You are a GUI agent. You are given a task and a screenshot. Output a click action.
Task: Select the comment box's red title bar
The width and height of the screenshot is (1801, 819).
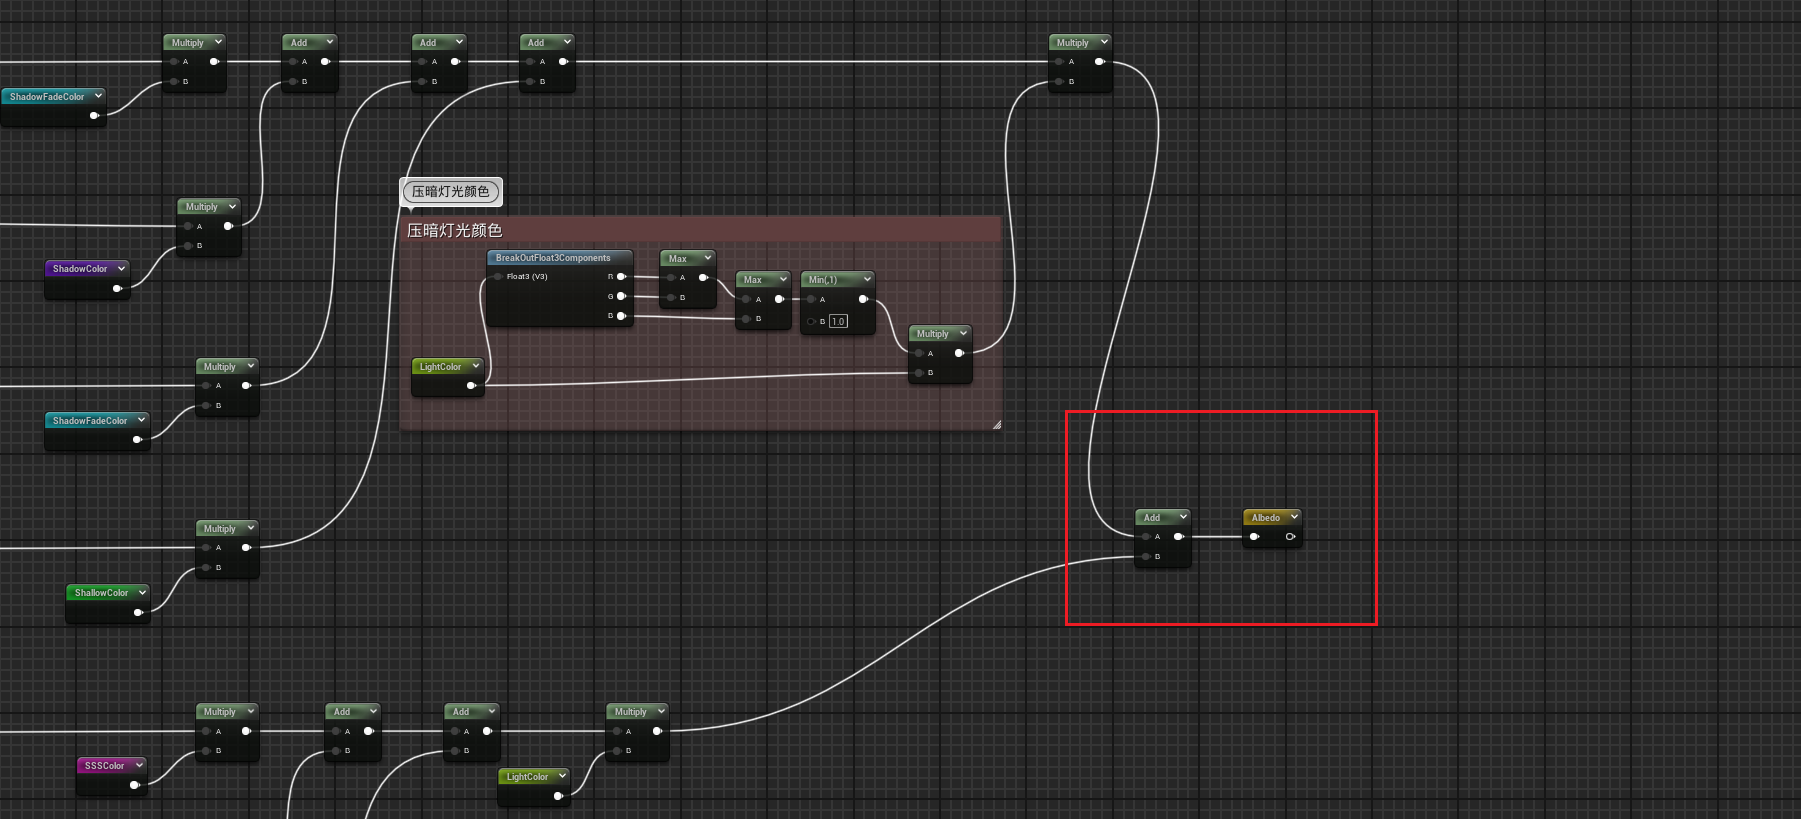pyautogui.click(x=700, y=230)
